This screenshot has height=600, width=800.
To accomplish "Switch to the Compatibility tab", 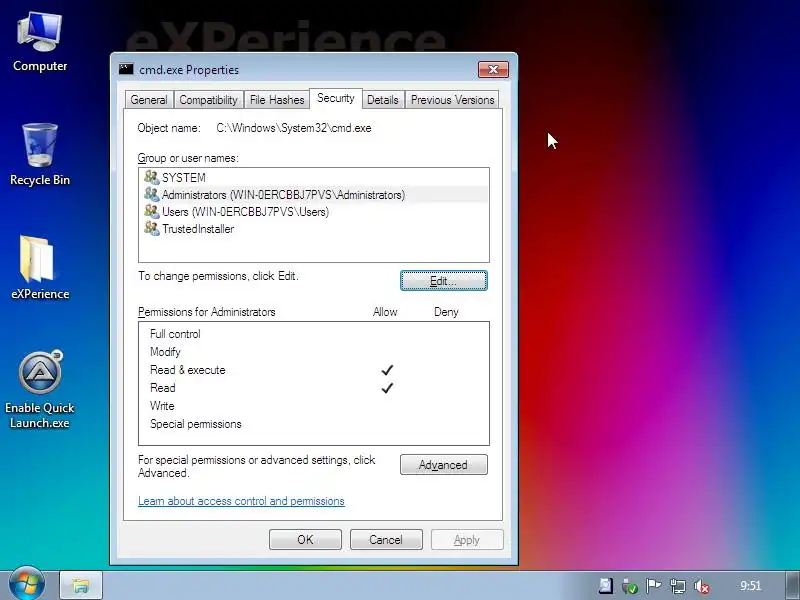I will tap(208, 99).
